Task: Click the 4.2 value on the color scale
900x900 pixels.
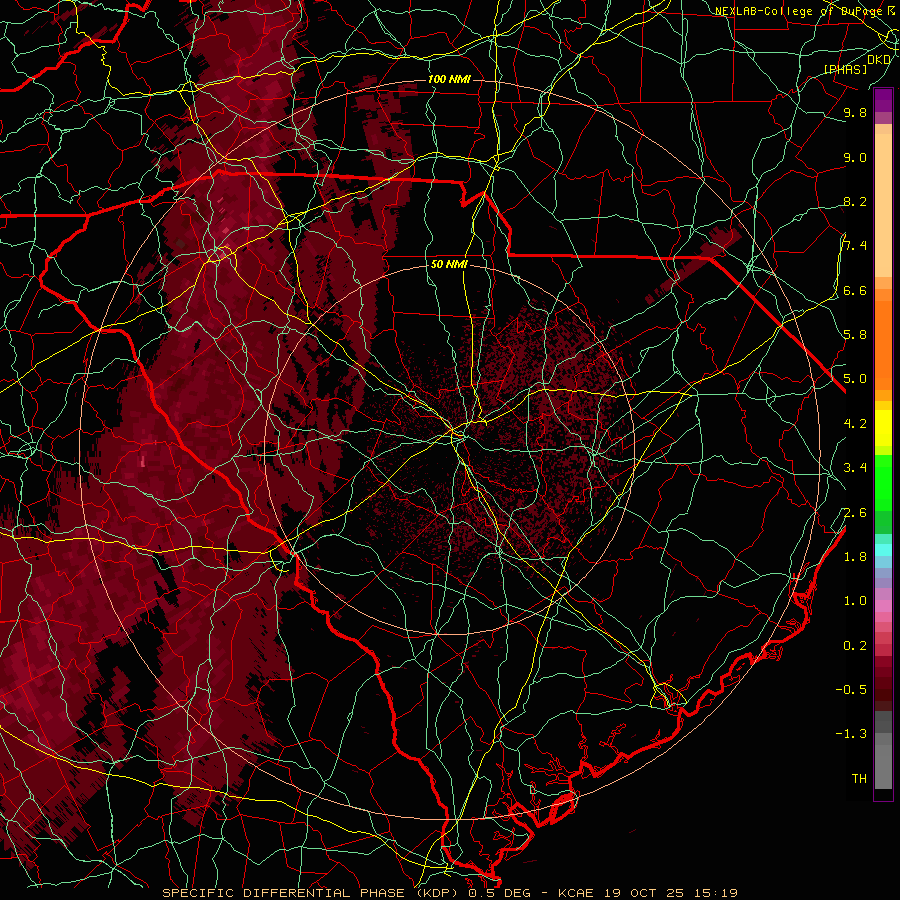Action: [x=855, y=424]
